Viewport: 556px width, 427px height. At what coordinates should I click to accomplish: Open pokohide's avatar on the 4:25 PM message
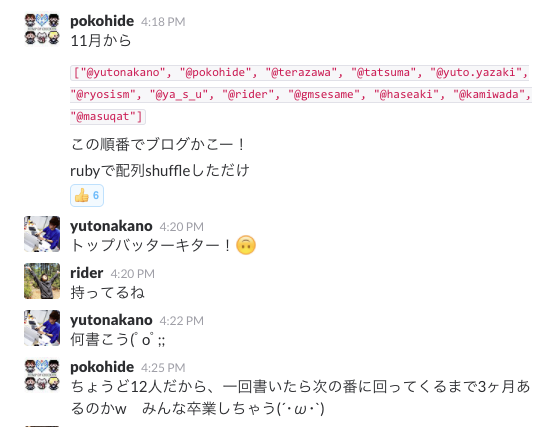(x=42, y=375)
